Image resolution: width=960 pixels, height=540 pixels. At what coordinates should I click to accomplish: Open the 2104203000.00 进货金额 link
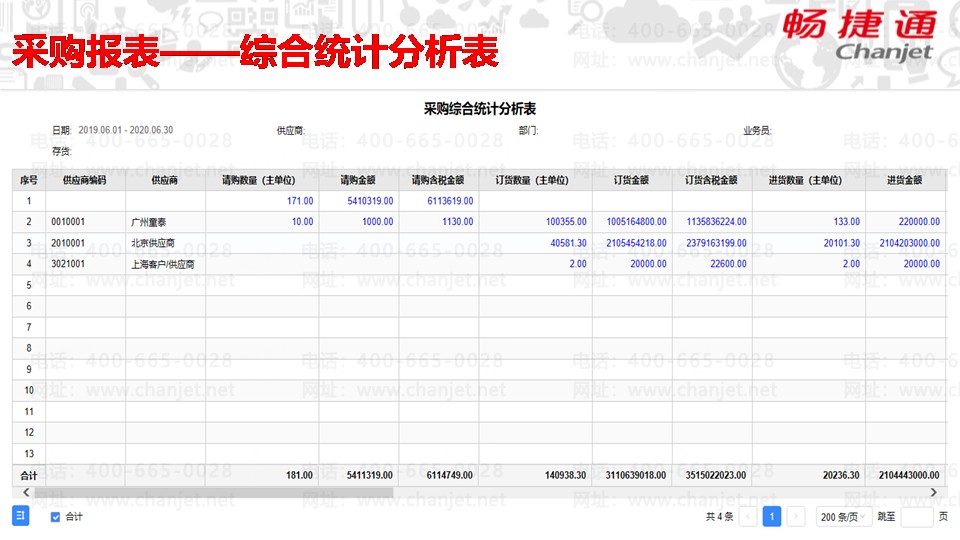tap(909, 243)
